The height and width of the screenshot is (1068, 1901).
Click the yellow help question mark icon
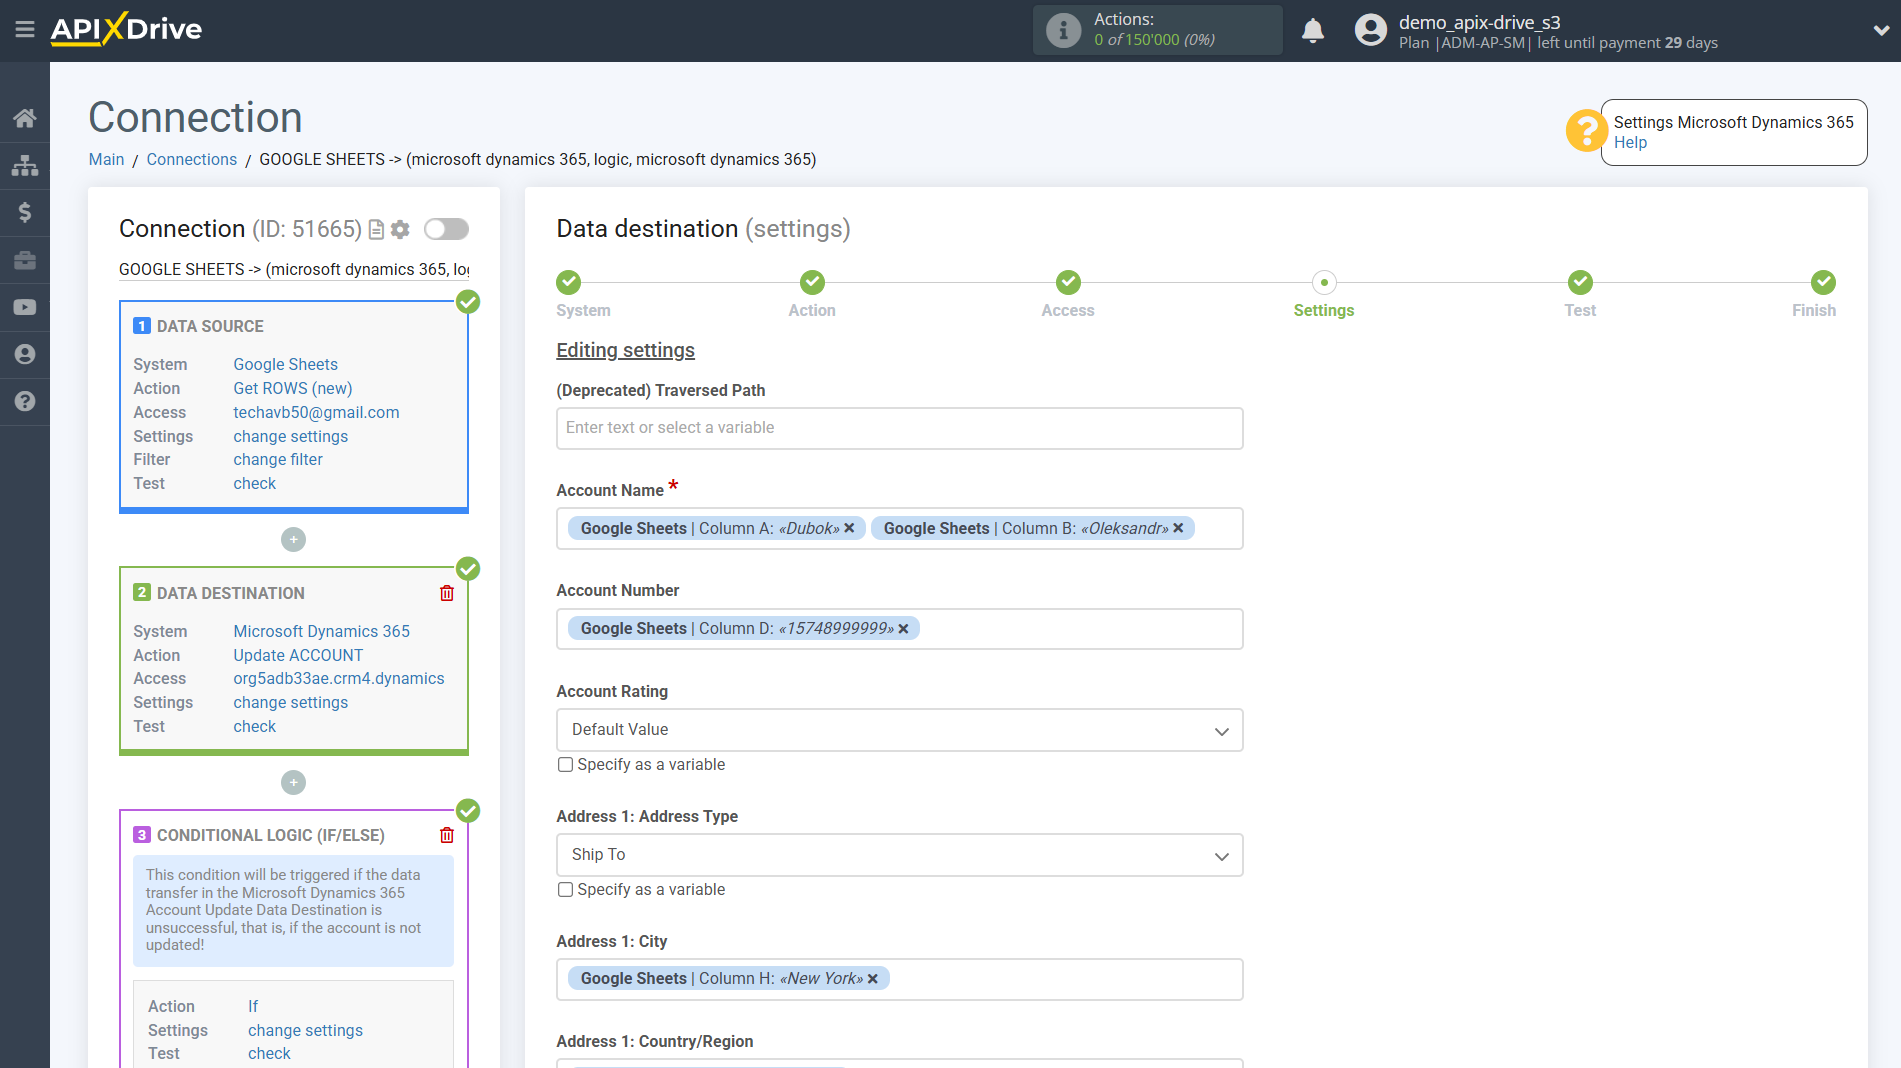(x=1586, y=131)
